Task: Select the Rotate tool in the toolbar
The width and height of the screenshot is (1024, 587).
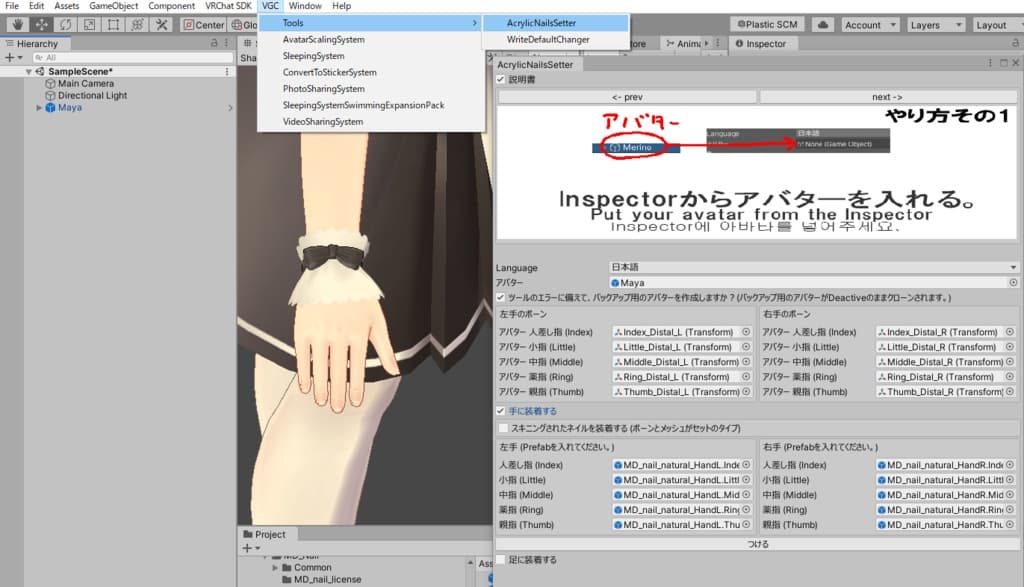Action: pyautogui.click(x=65, y=25)
